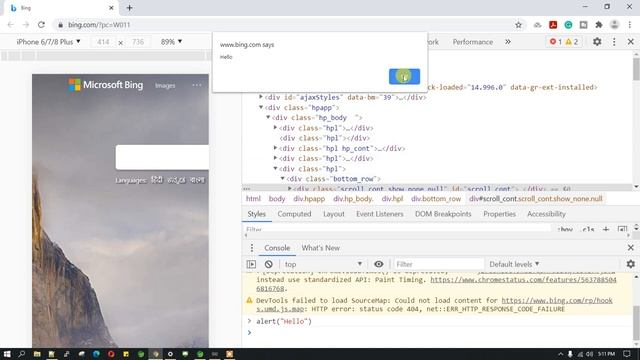The height and width of the screenshot is (360, 640).
Task: Switch to the DOM Breakpoints tab
Action: [x=443, y=214]
